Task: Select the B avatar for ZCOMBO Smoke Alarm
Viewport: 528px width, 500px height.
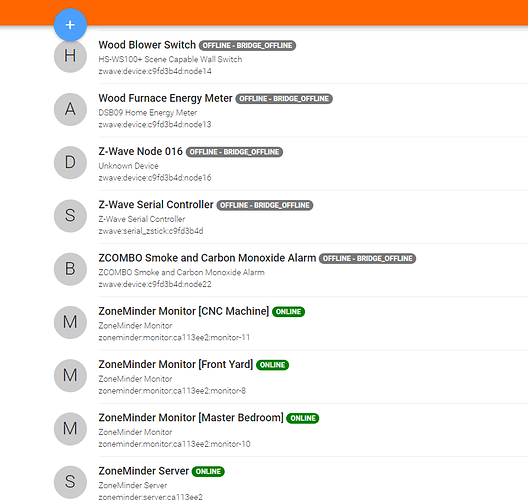Action: [x=70, y=269]
